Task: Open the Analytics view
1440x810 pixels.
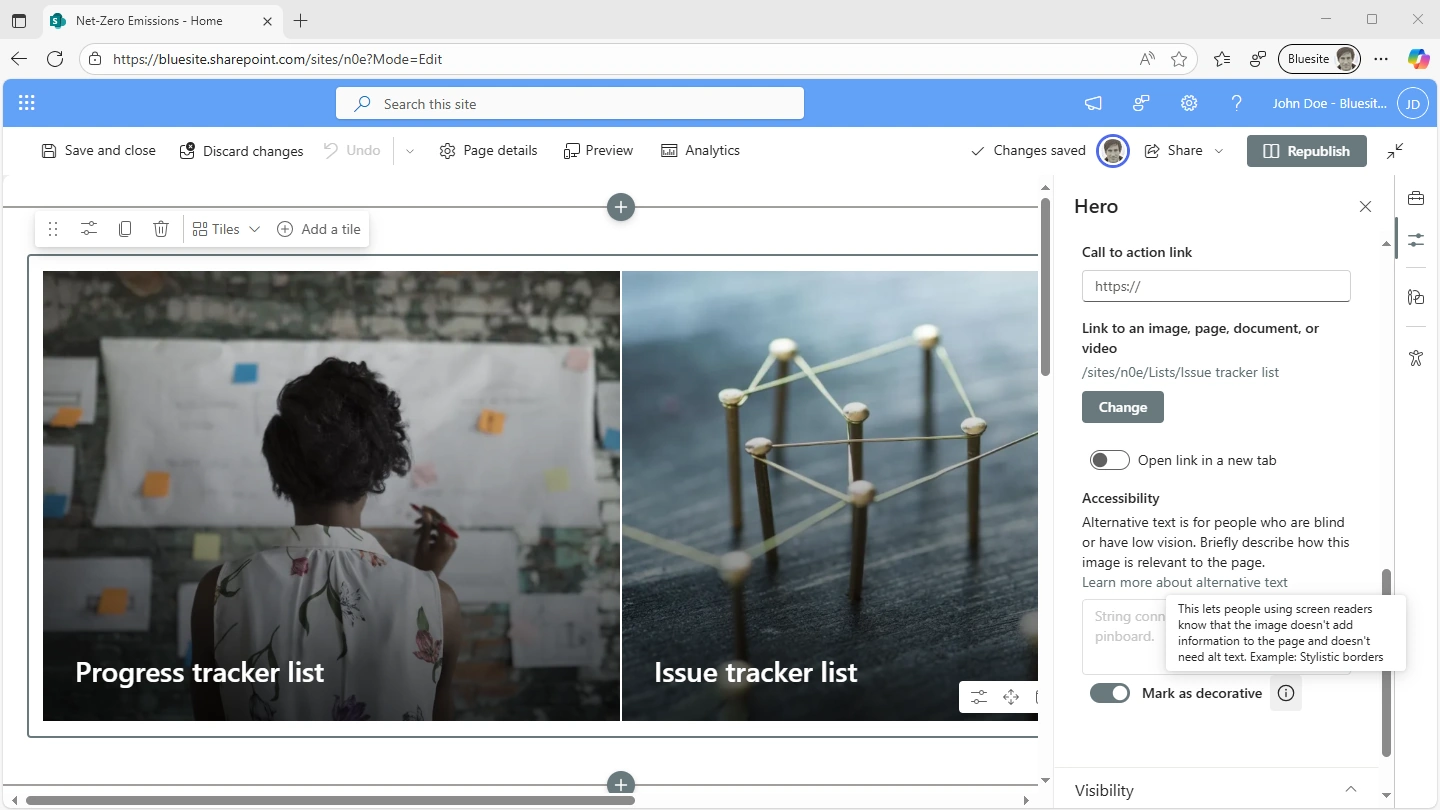Action: (x=700, y=151)
